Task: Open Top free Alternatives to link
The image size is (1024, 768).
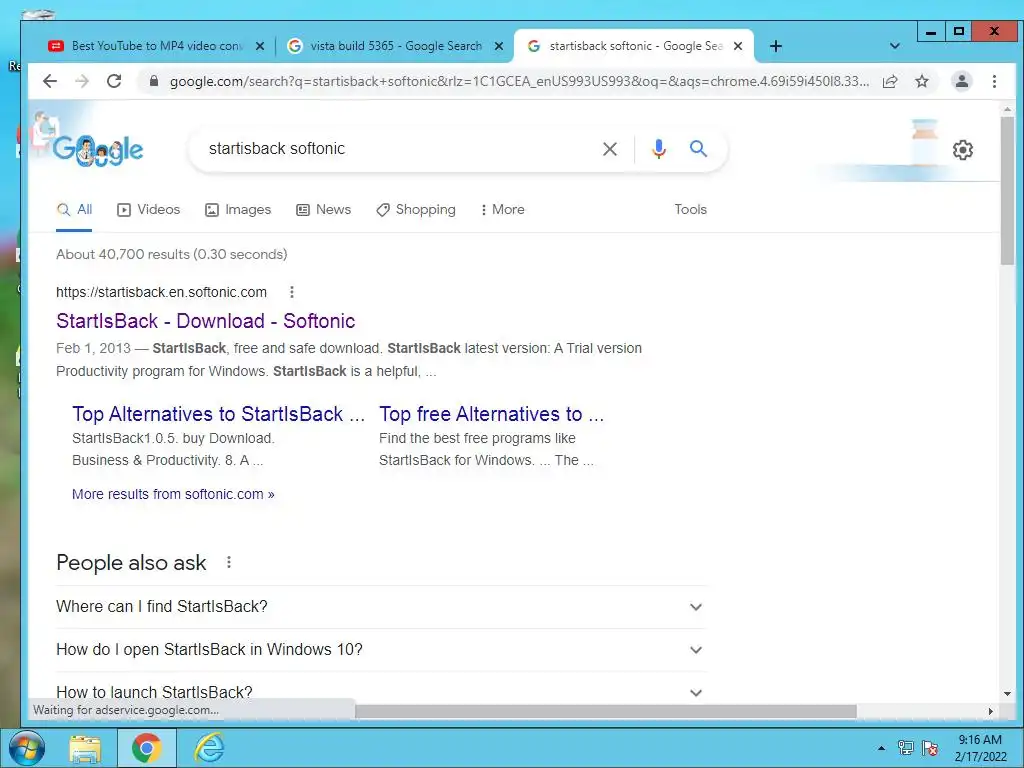Action: coord(491,414)
